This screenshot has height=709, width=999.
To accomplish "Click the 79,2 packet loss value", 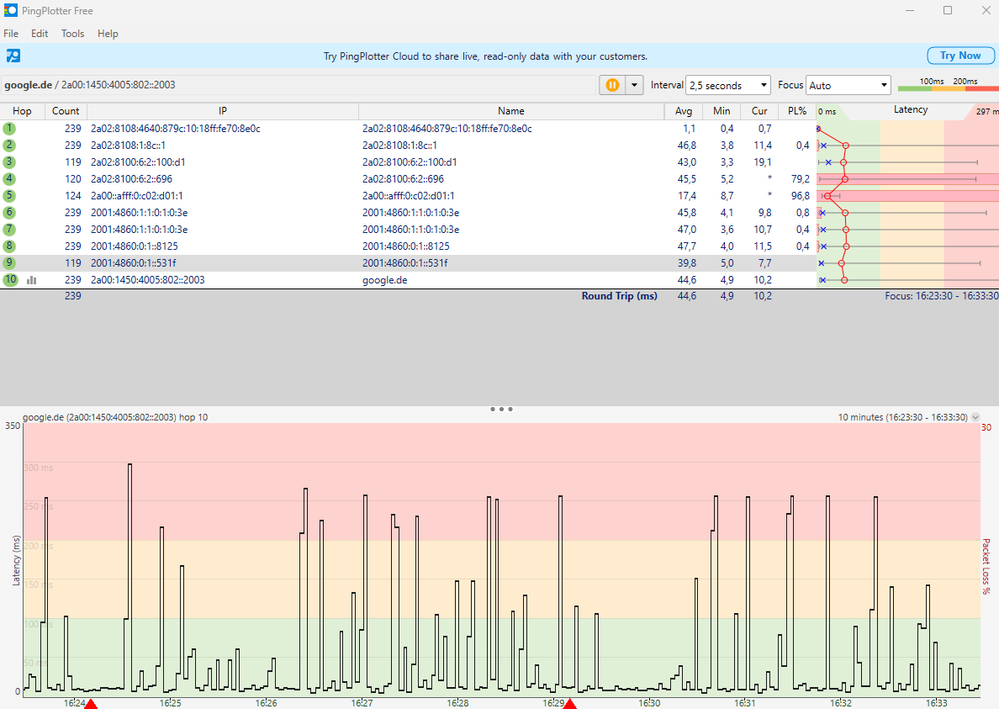I will (800, 179).
